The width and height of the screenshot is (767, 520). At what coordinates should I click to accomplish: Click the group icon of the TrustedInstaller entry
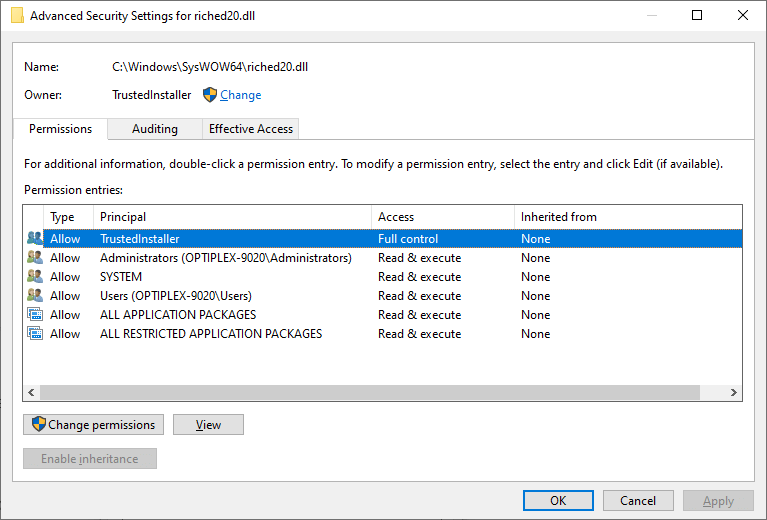point(35,238)
